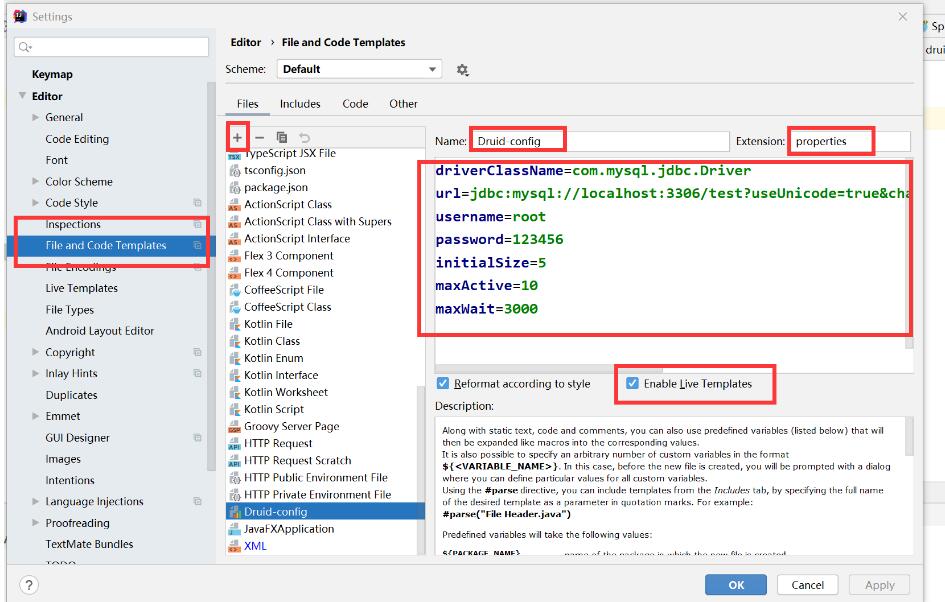Expand the Color Scheme node
The width and height of the screenshot is (945, 602).
(x=36, y=181)
